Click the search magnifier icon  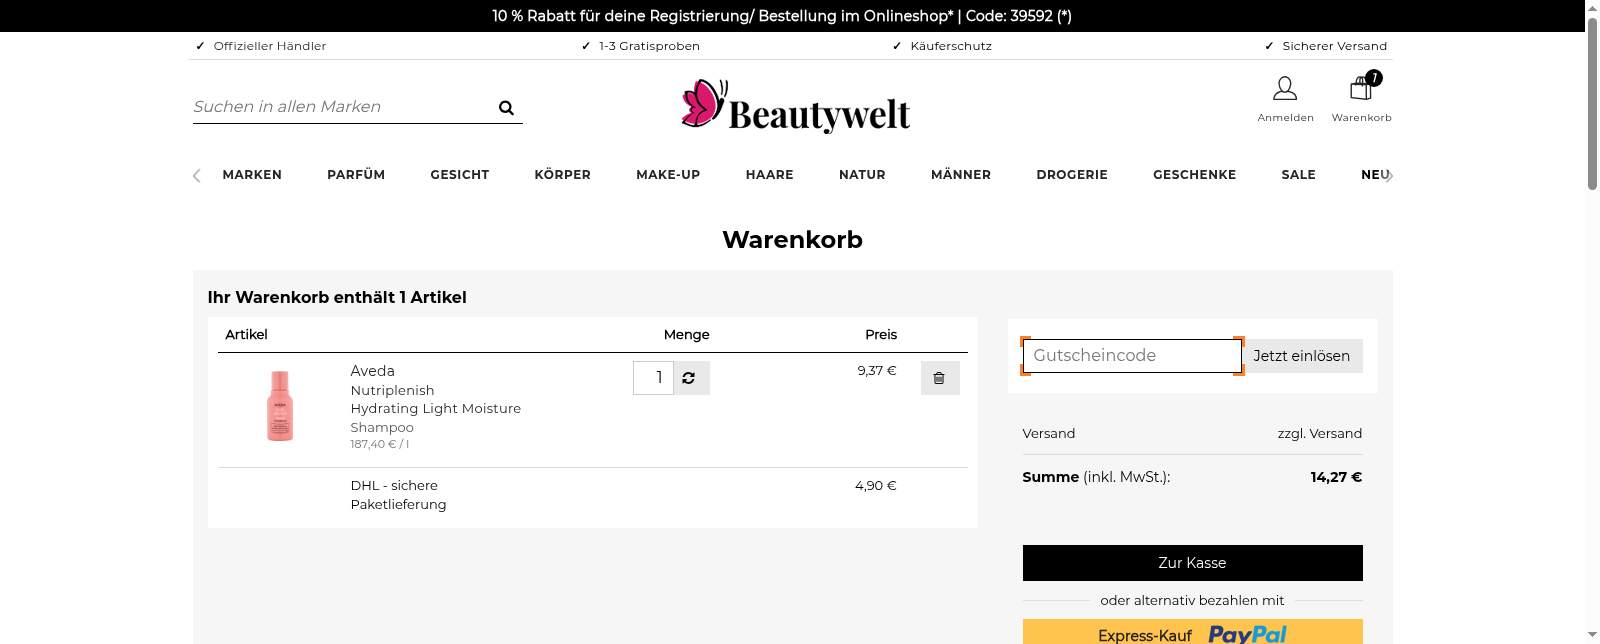pyautogui.click(x=506, y=108)
